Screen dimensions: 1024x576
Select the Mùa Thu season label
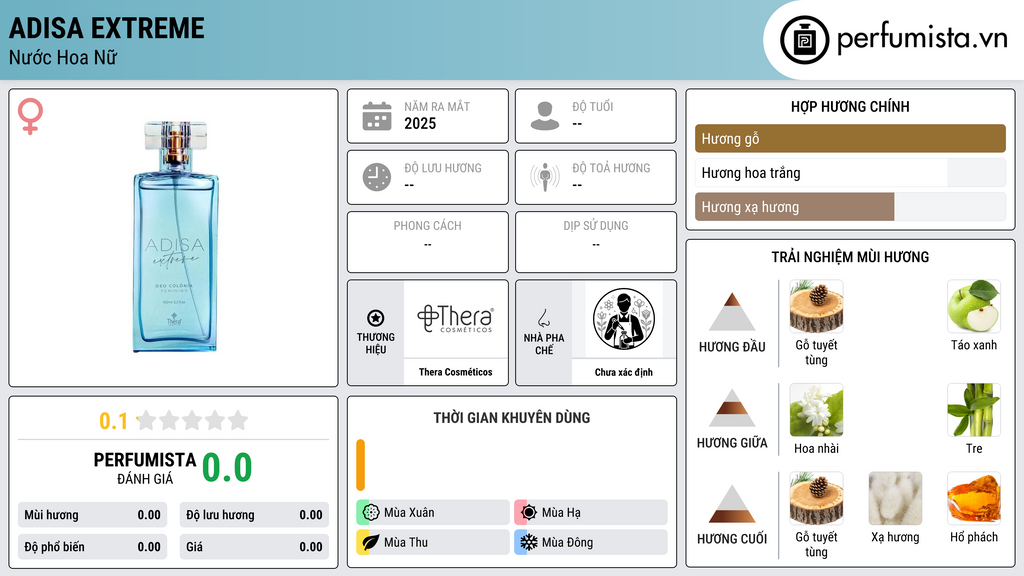coord(406,542)
